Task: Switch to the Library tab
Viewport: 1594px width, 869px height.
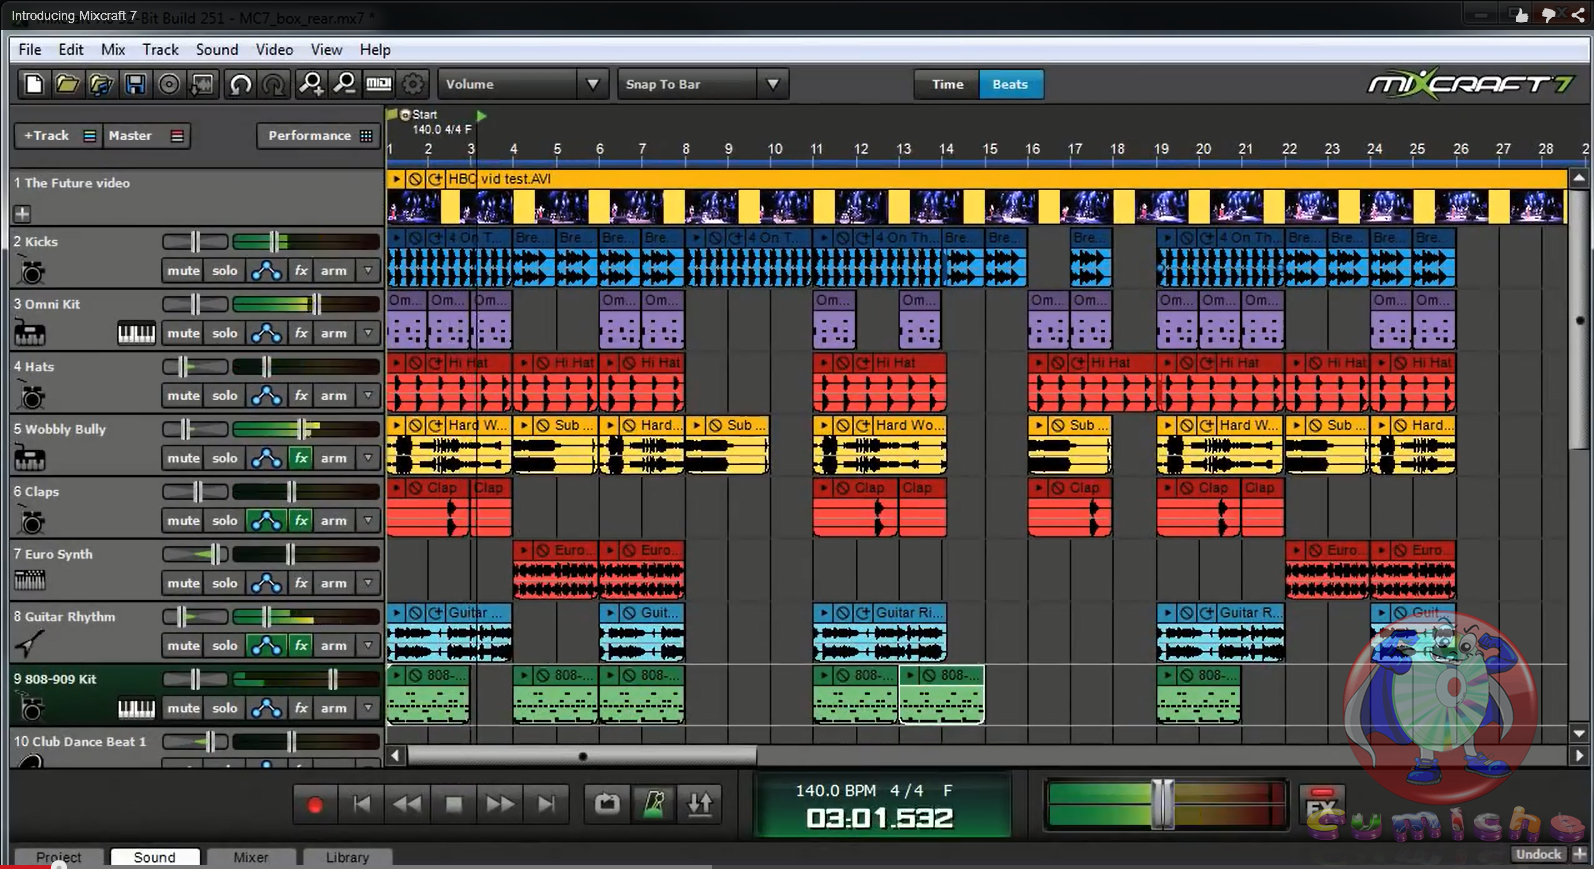Action: tap(347, 857)
